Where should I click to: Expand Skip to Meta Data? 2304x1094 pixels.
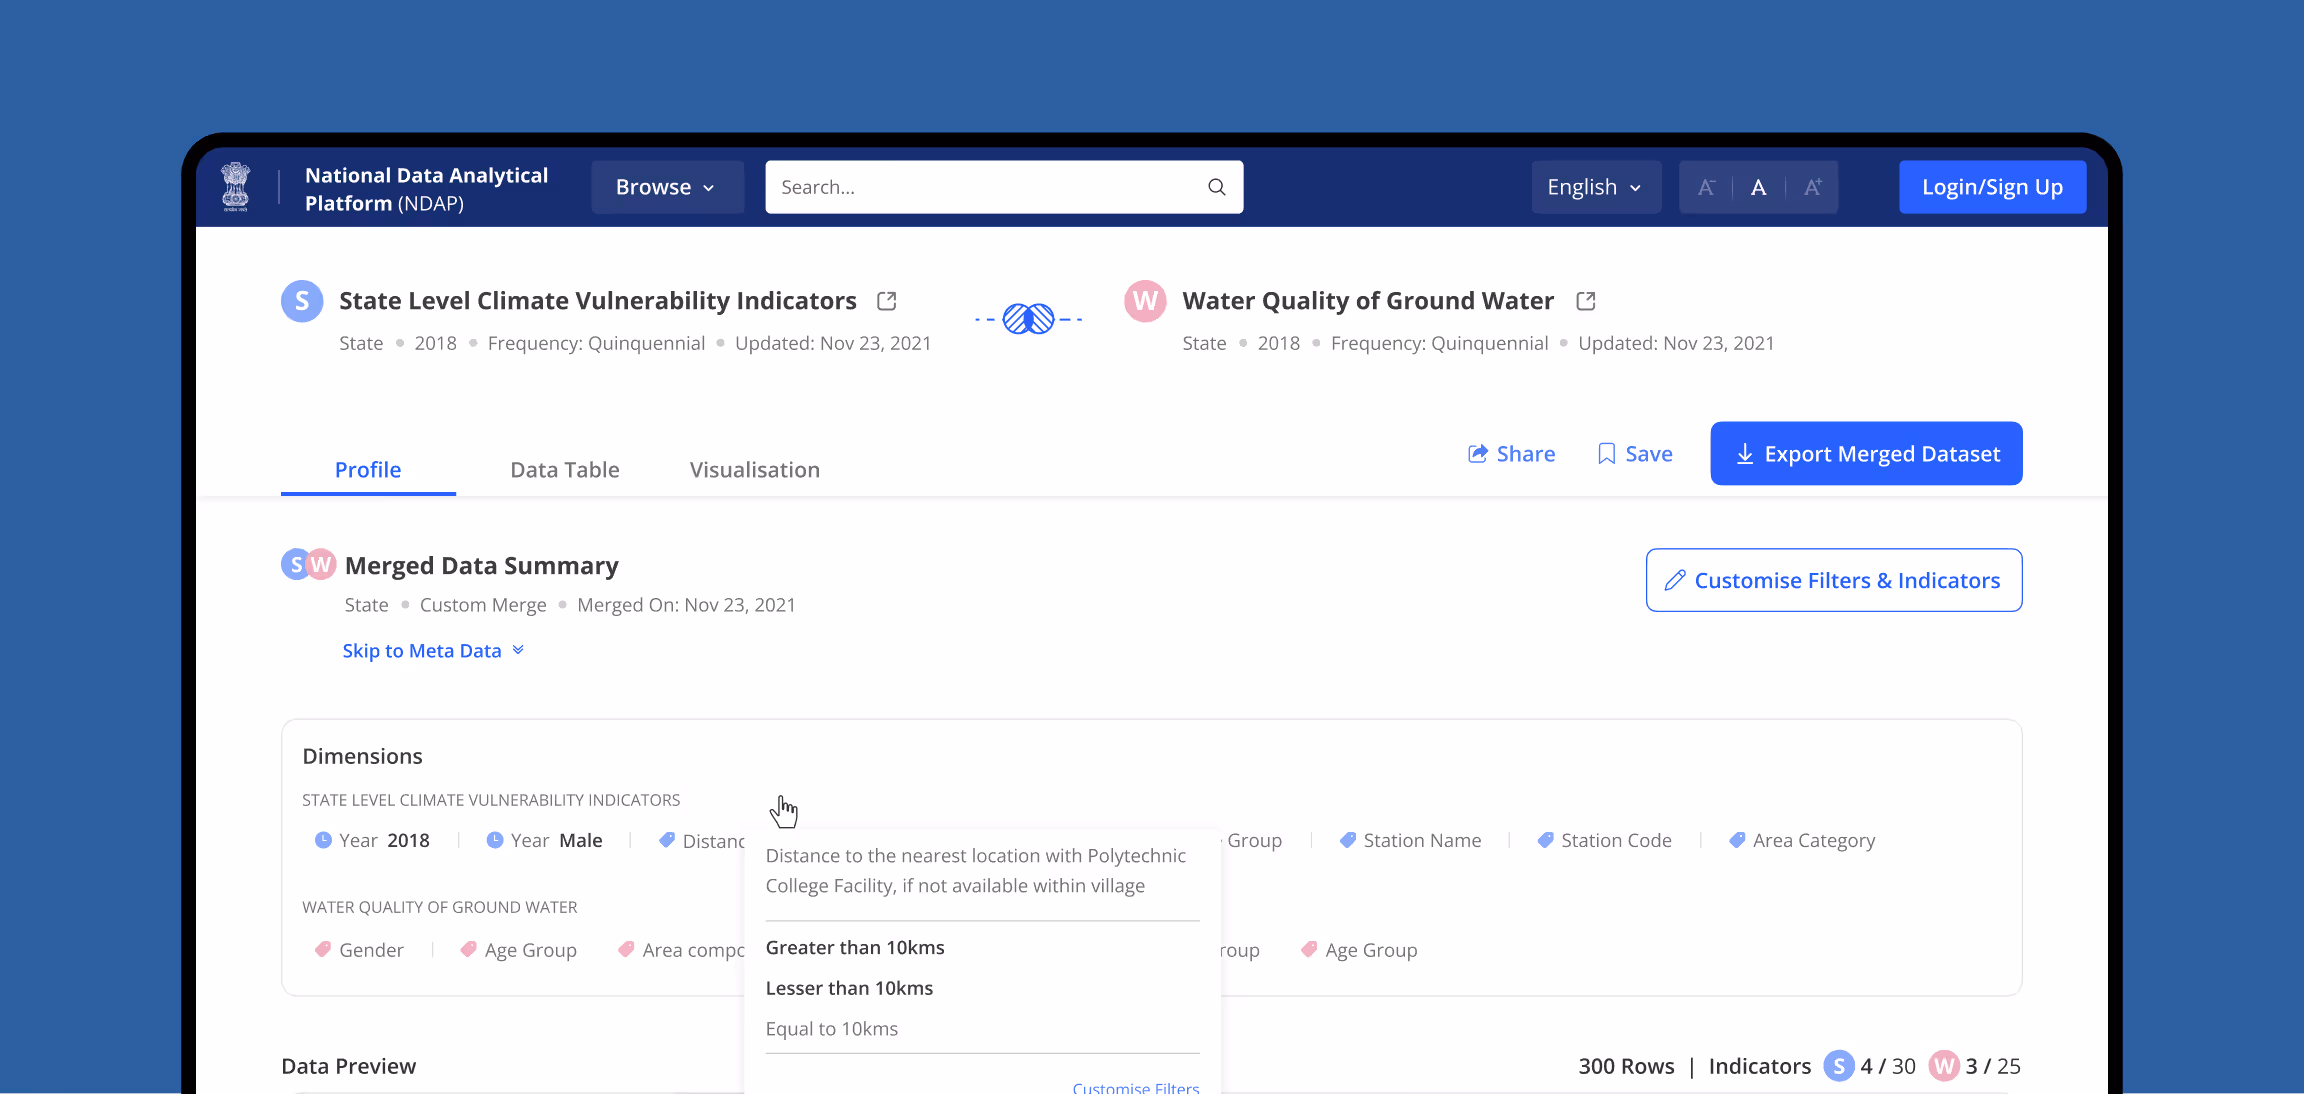[433, 651]
